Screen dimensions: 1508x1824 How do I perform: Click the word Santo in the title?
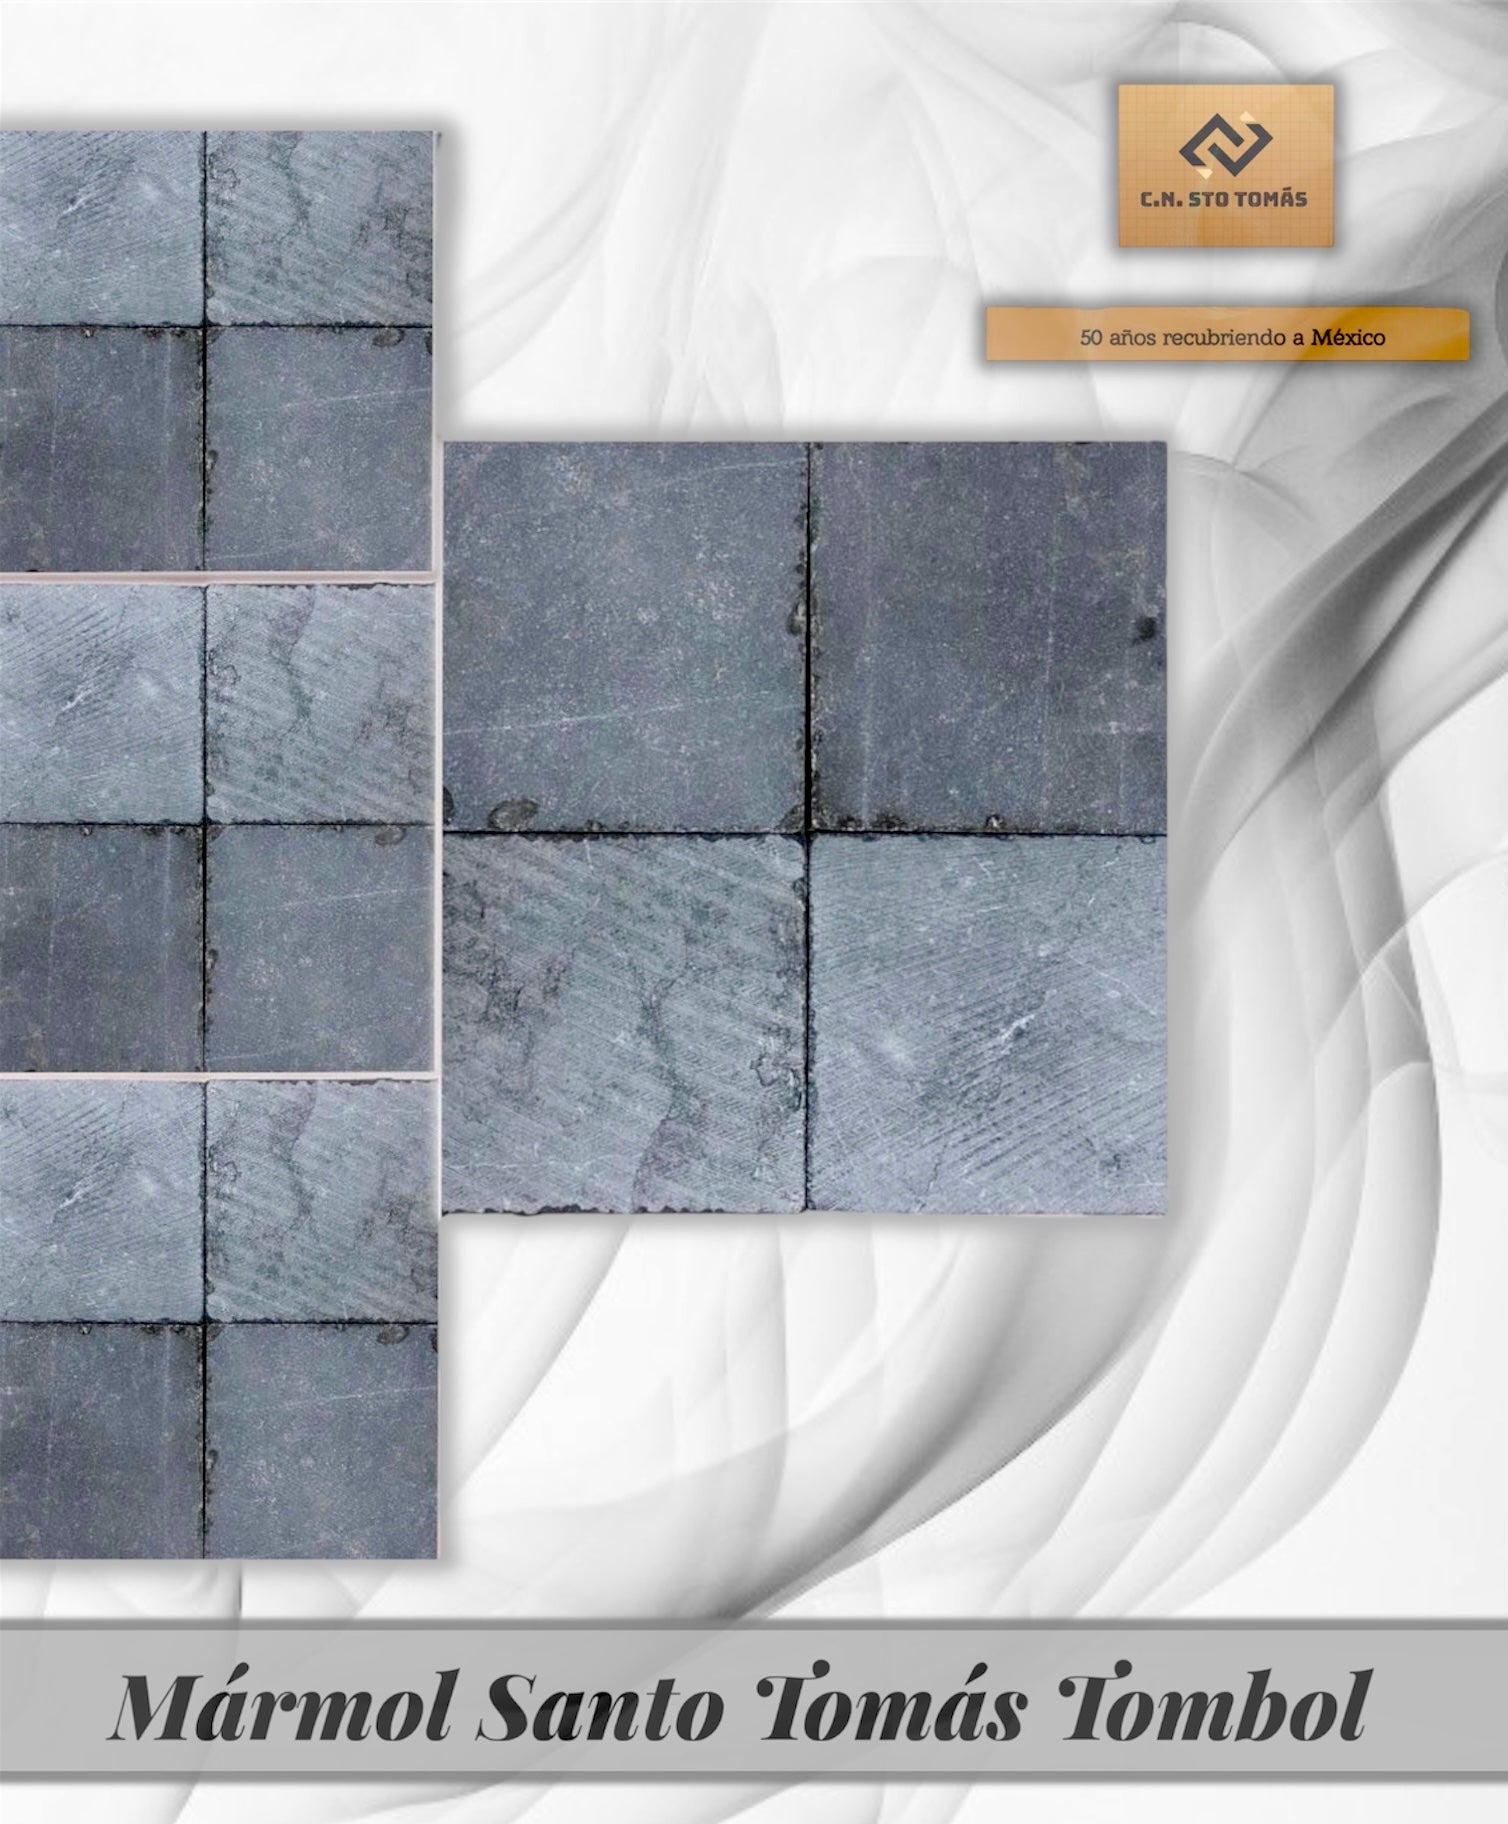600,1705
